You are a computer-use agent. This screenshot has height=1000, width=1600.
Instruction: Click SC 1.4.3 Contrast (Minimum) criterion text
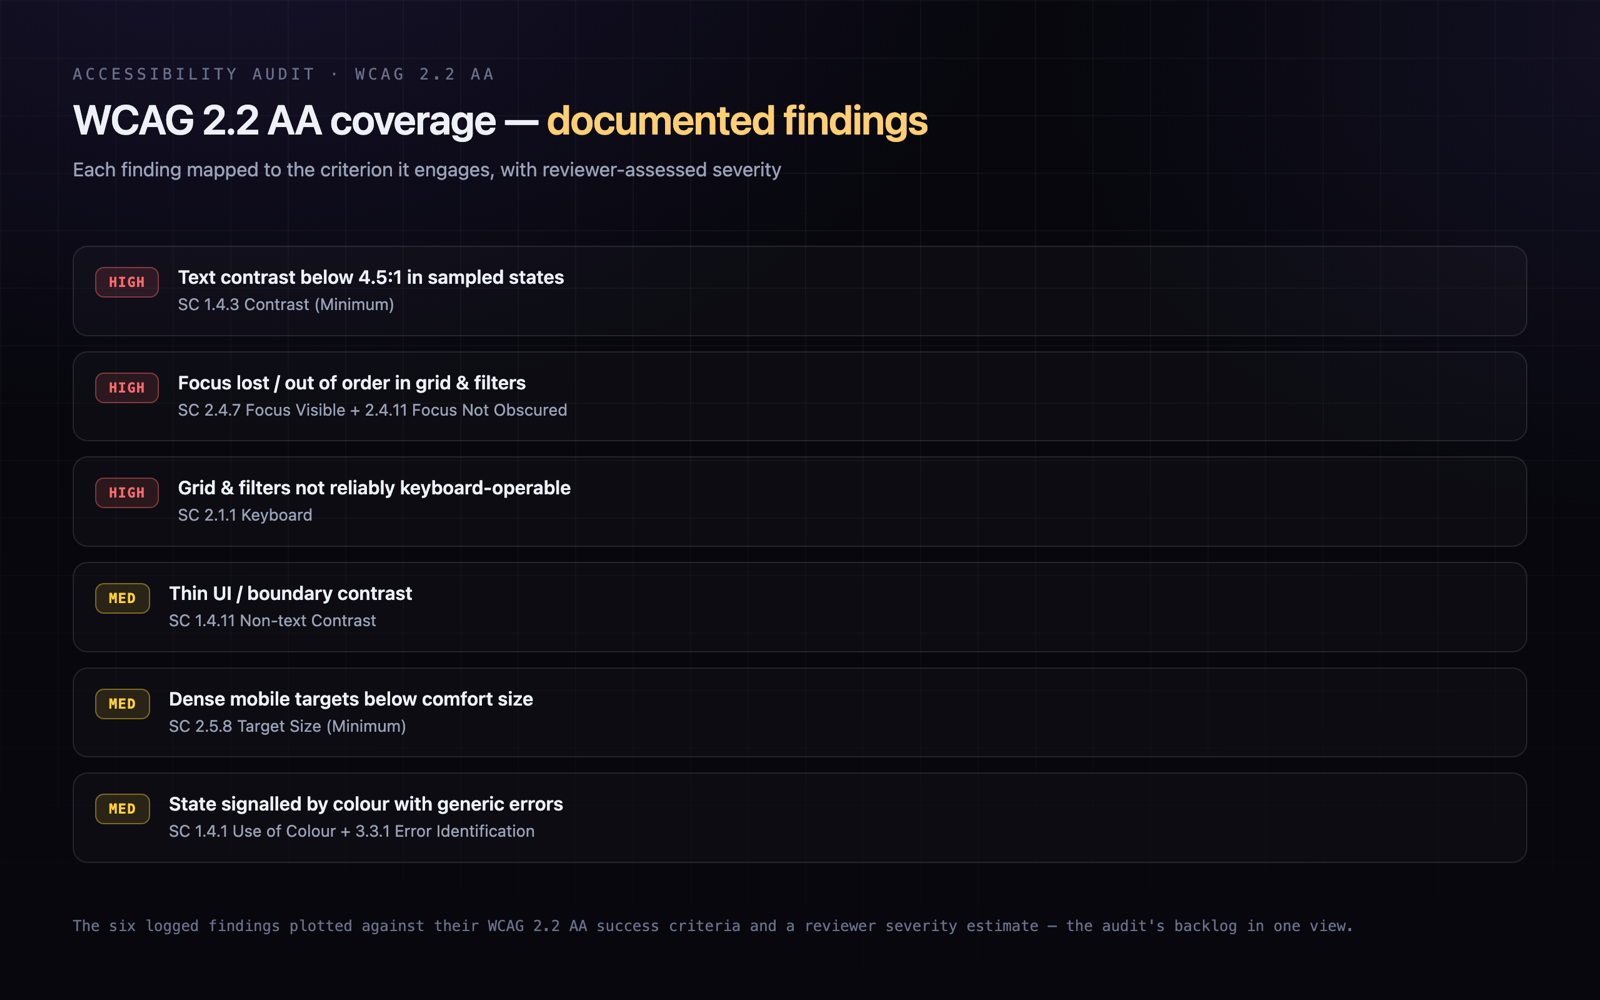point(286,304)
